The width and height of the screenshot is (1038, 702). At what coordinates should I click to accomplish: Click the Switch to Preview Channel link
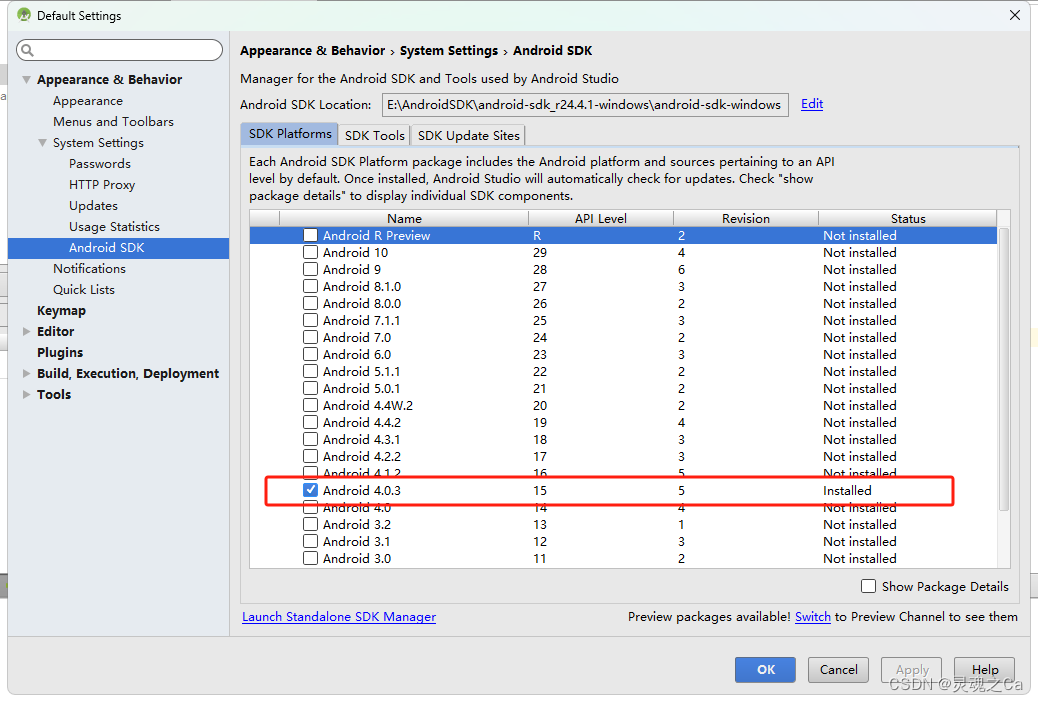(812, 617)
